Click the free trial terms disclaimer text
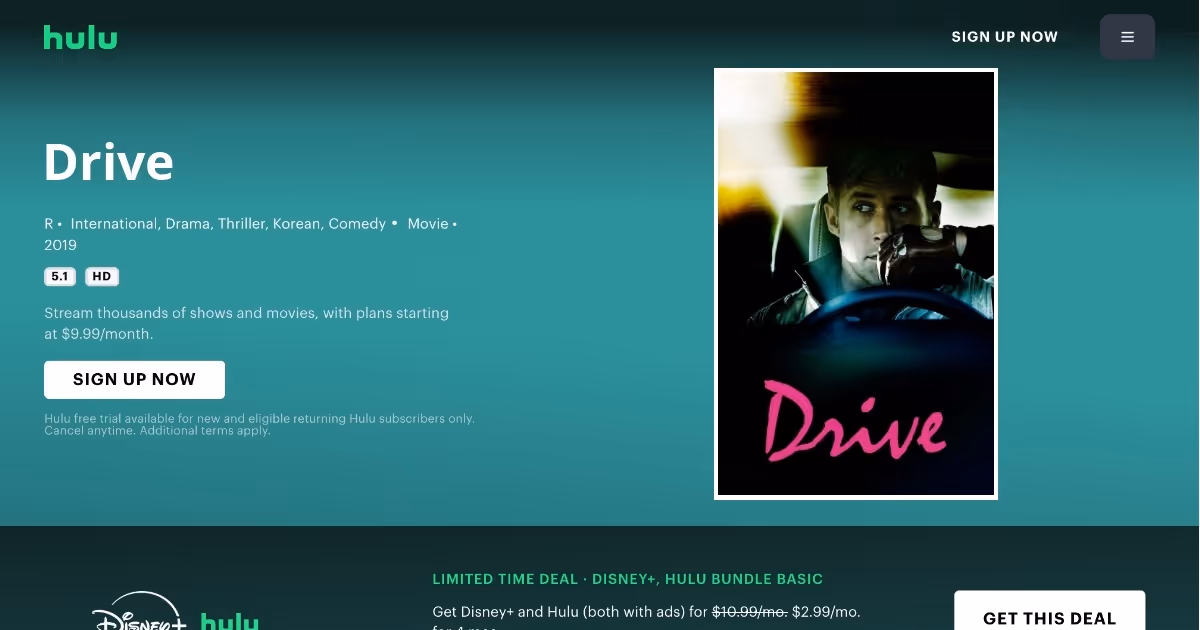 pos(259,424)
